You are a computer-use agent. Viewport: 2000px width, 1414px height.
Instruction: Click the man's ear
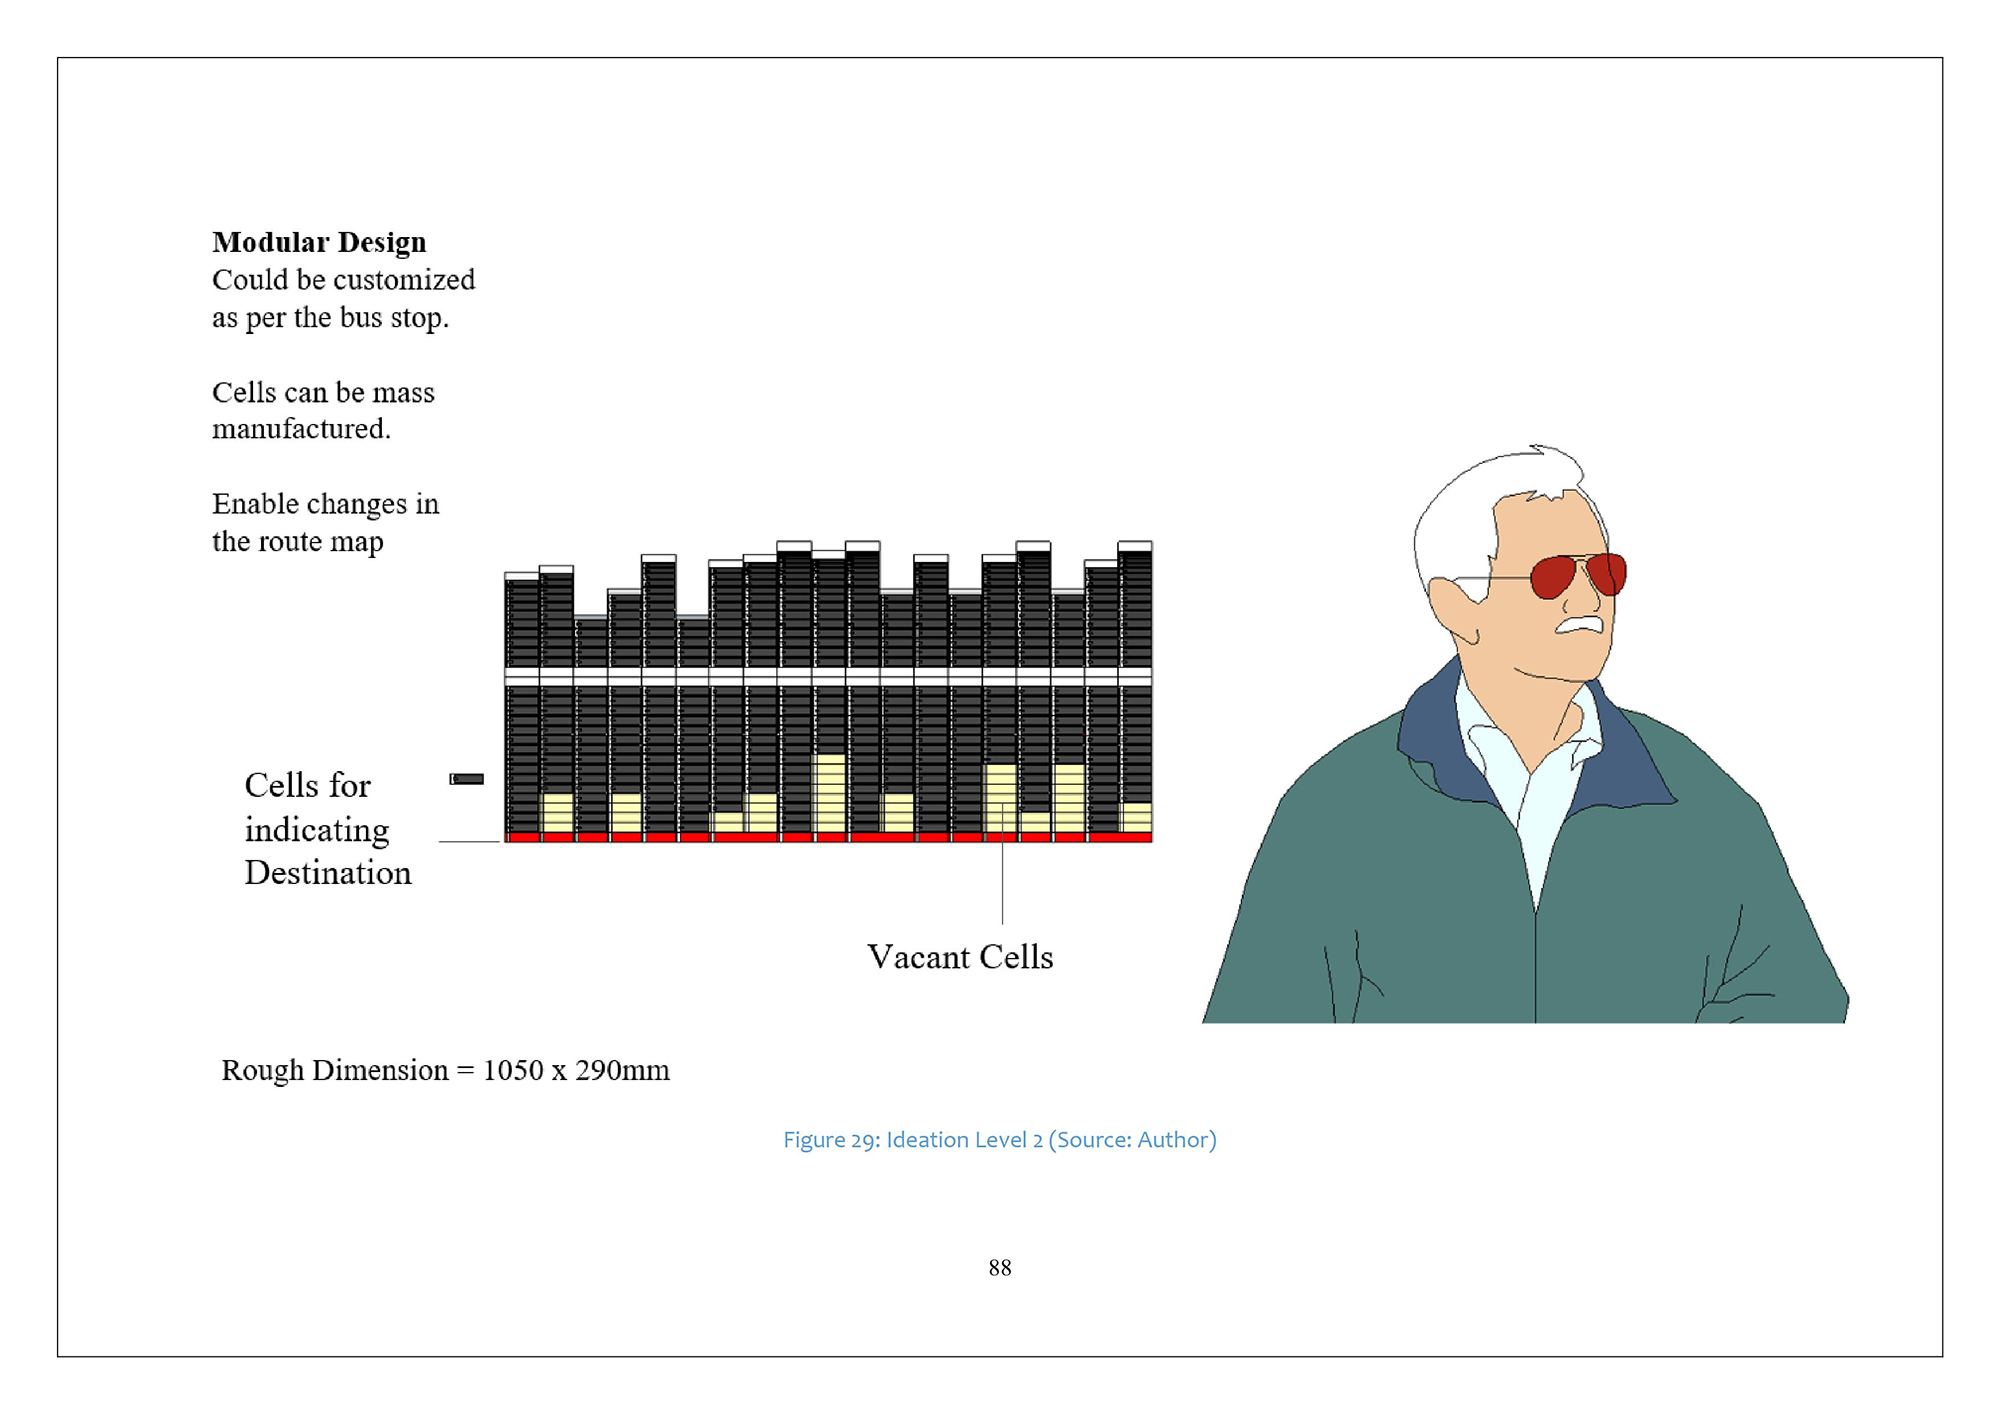[1452, 607]
